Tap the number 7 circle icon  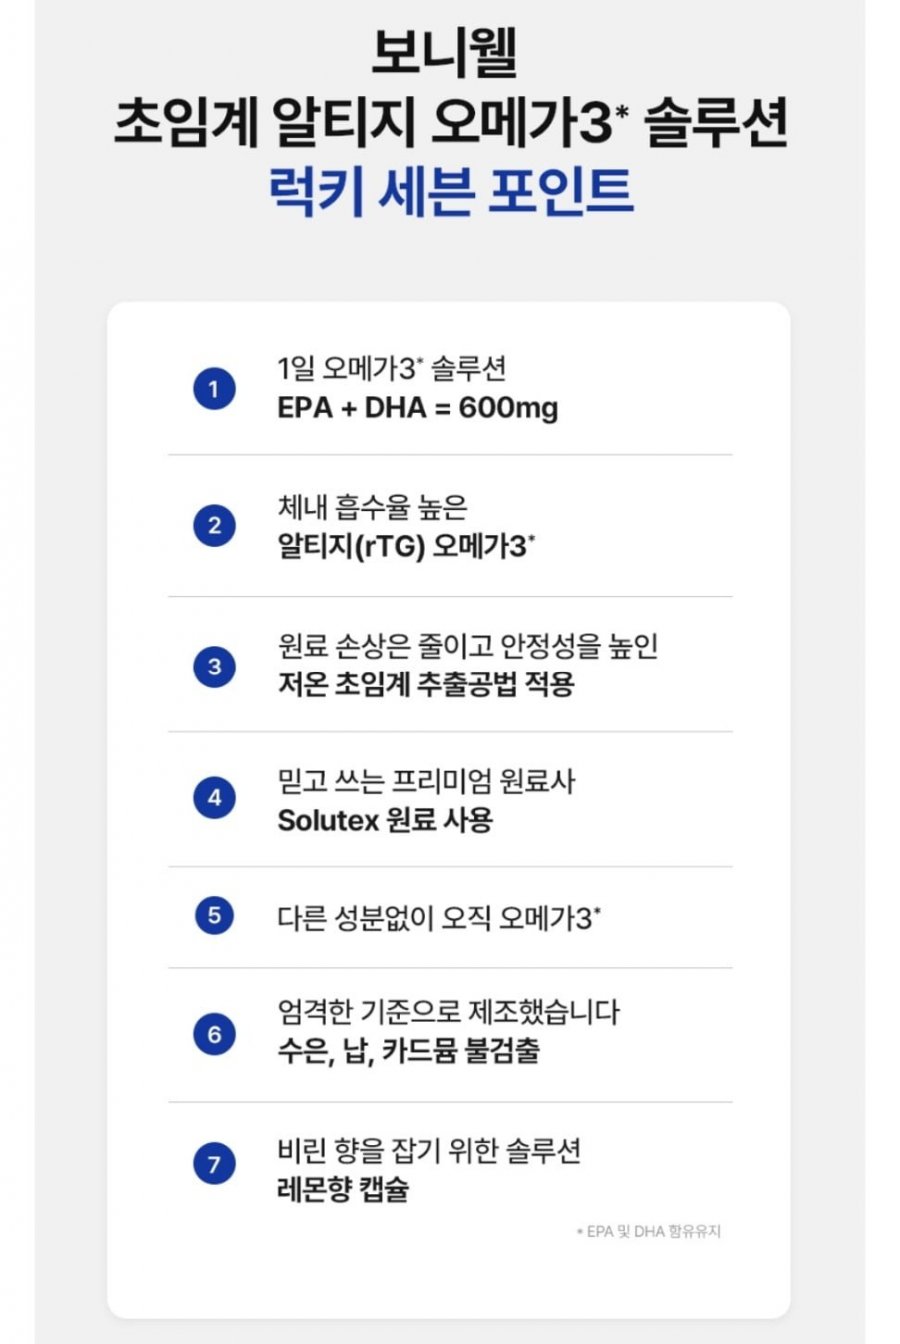(214, 1165)
